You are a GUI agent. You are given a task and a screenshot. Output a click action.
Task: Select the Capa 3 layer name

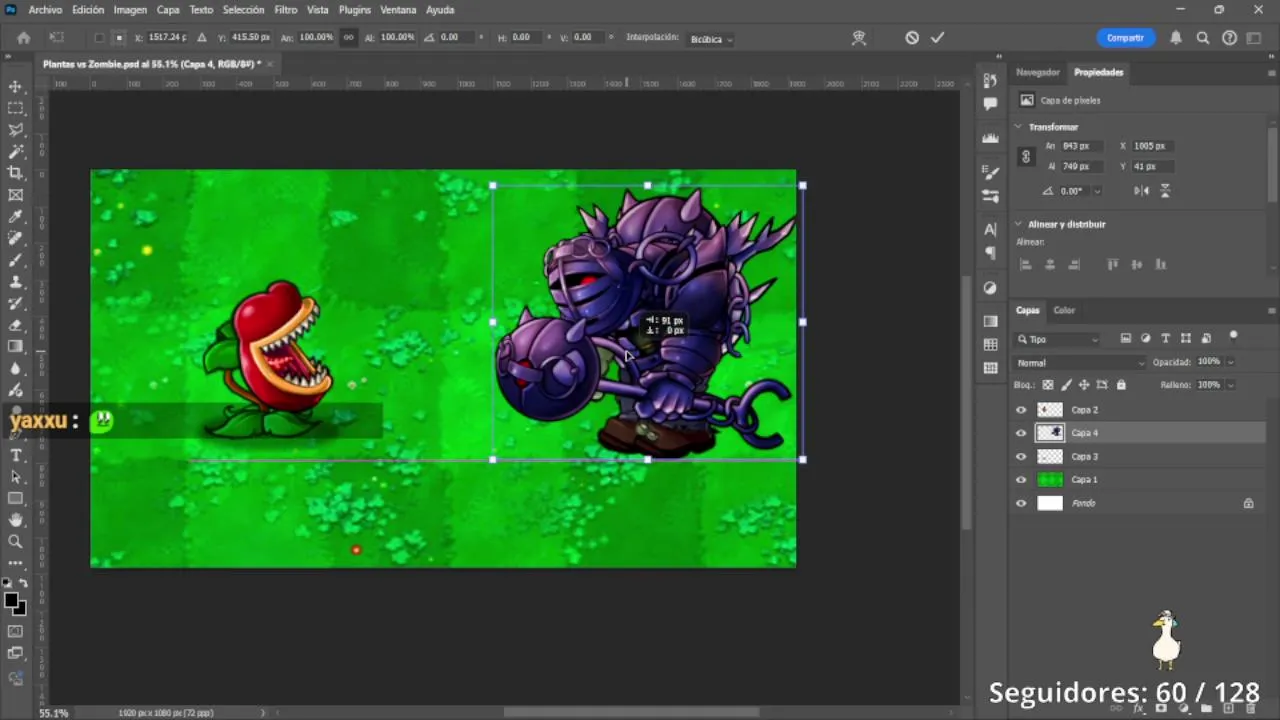[x=1084, y=457]
